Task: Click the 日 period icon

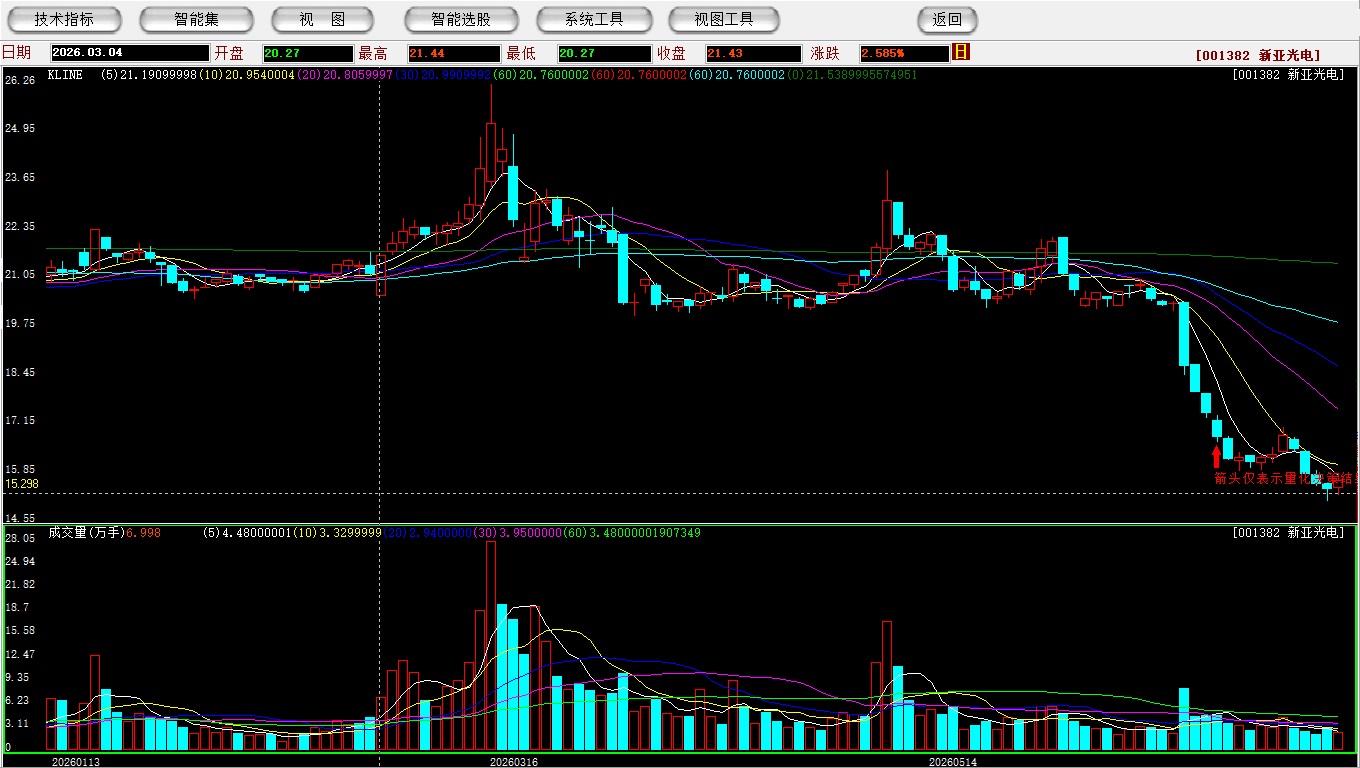Action: coord(961,52)
